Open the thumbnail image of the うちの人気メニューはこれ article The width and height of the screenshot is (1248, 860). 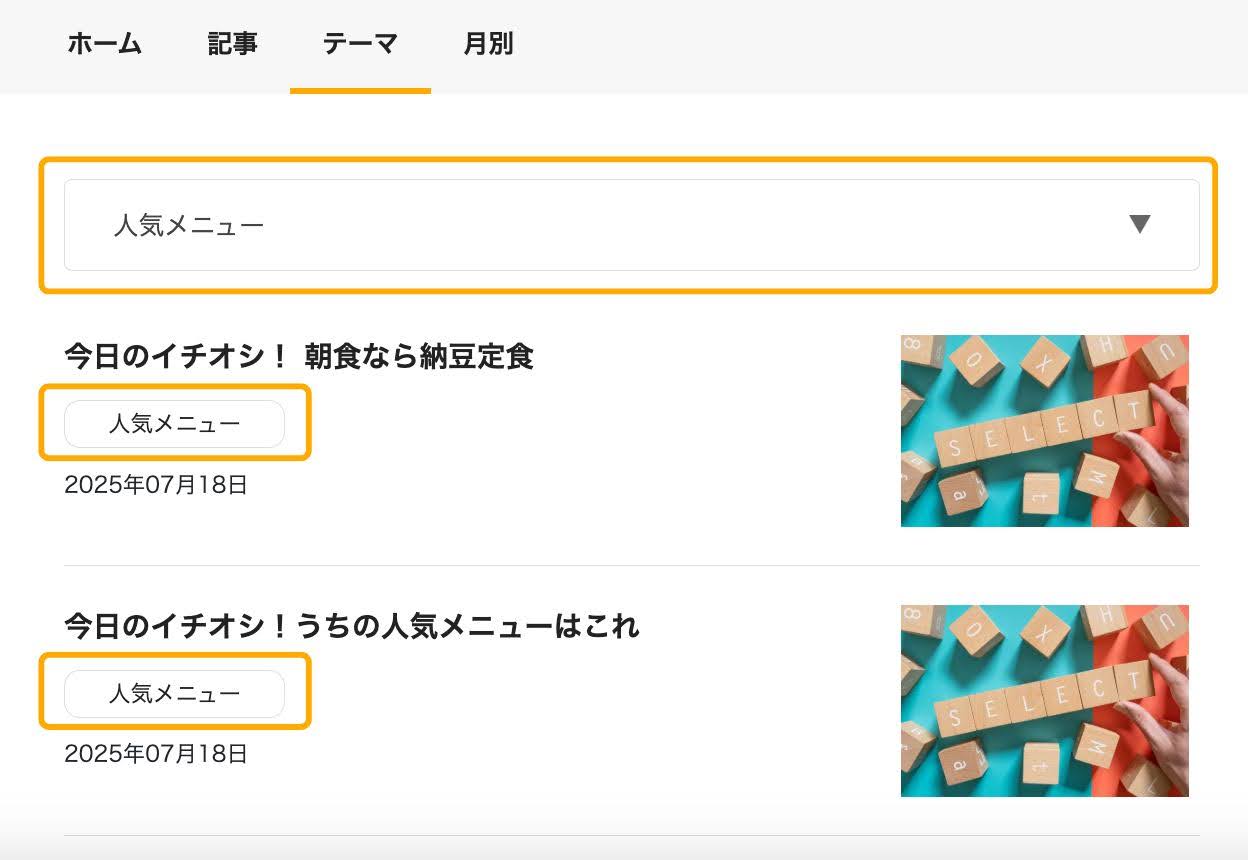tap(1044, 701)
